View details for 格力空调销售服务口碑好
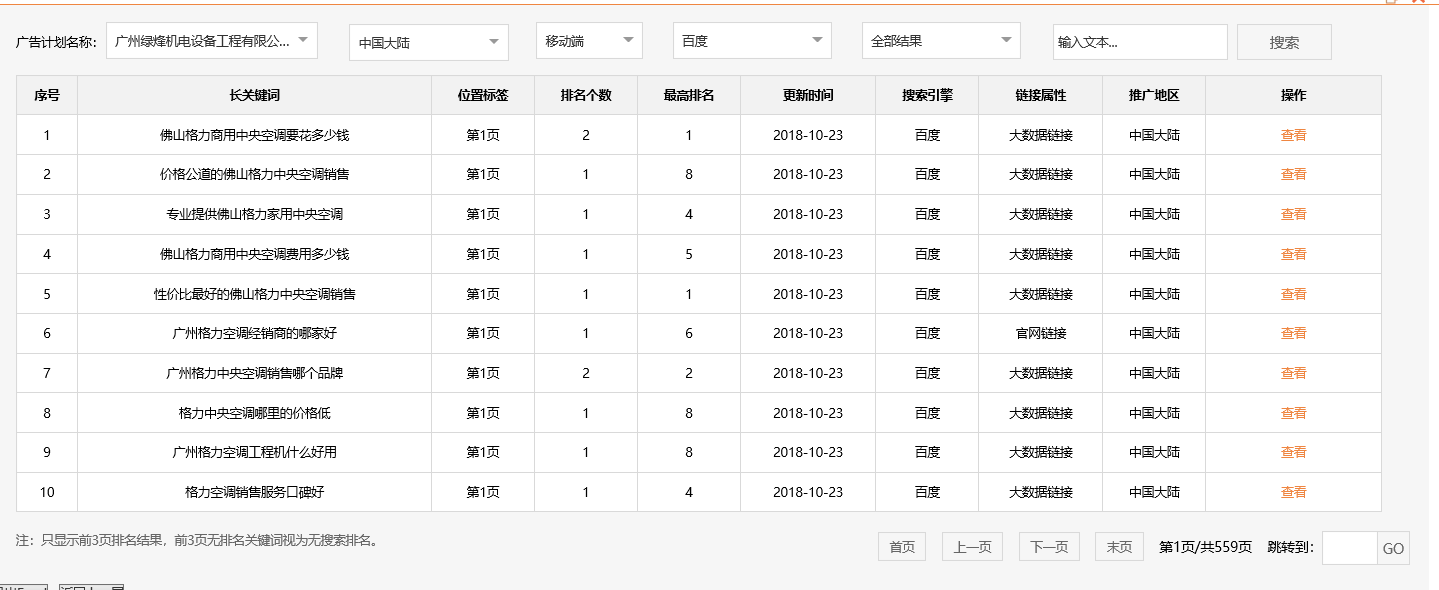This screenshot has width=1439, height=590. [1293, 492]
